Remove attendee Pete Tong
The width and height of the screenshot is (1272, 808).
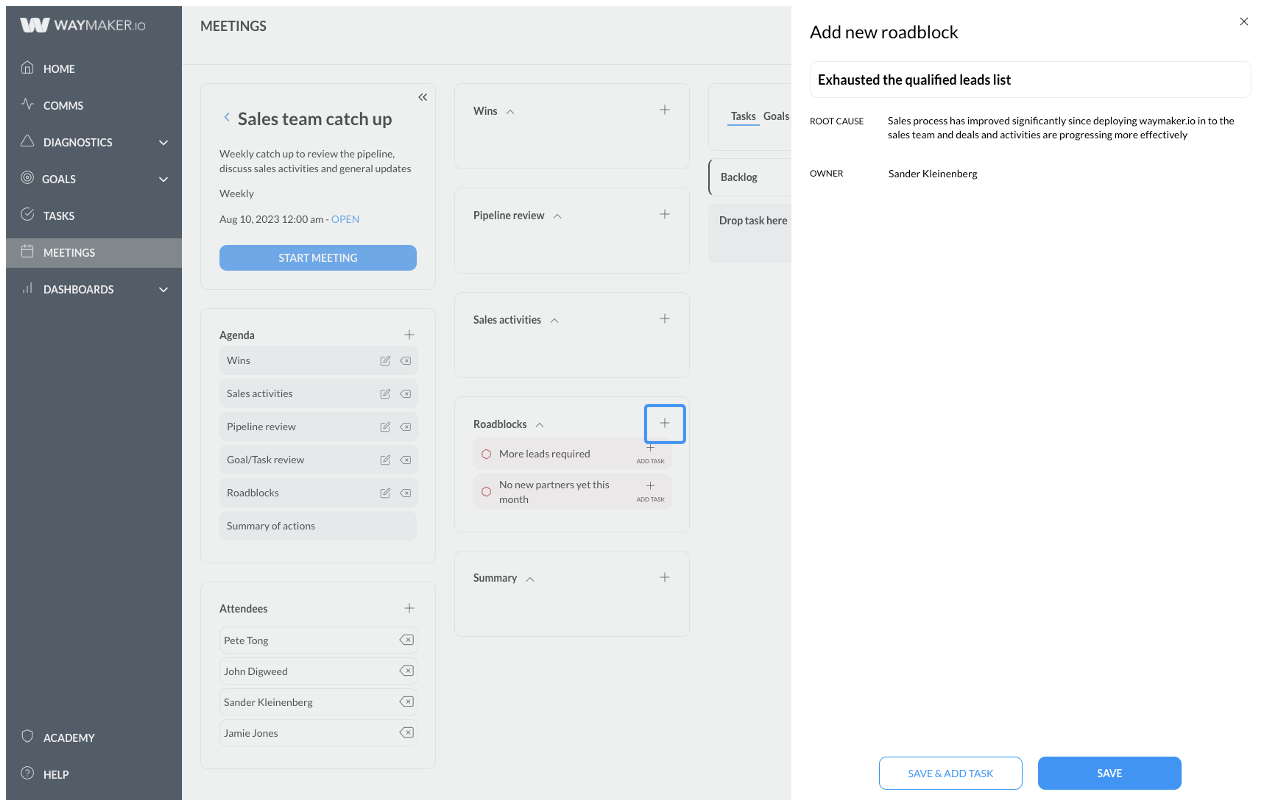pos(406,640)
